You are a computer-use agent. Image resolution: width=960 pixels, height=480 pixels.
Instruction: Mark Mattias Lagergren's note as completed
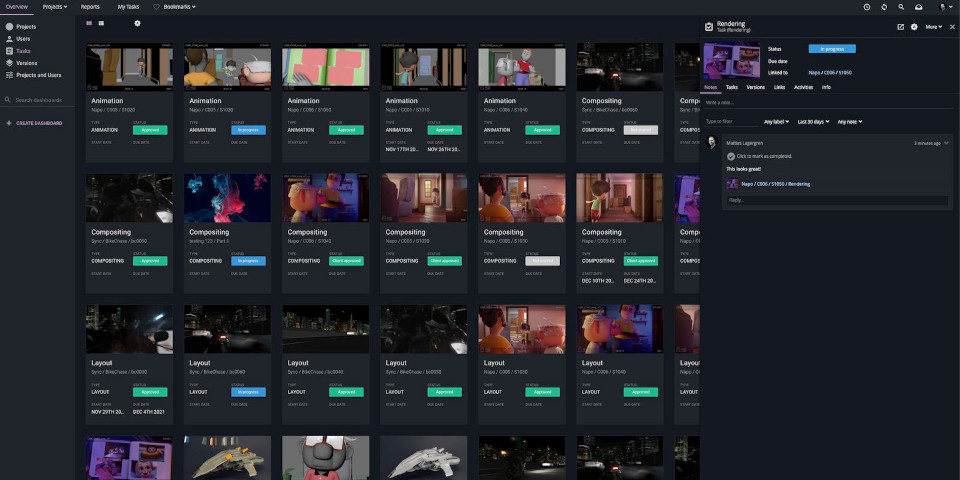coord(731,157)
